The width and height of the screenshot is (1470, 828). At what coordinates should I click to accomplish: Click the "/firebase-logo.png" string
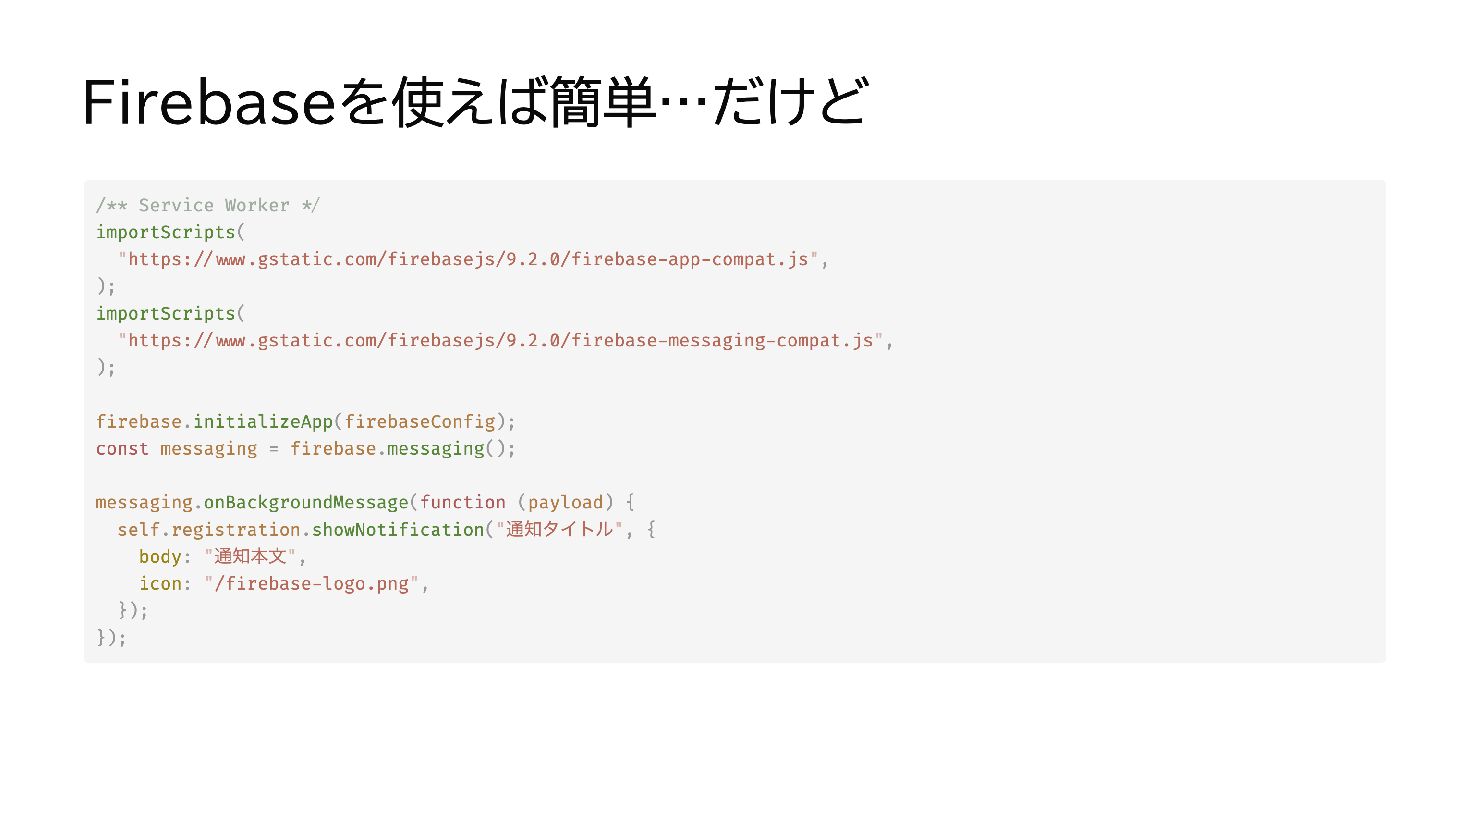point(312,583)
